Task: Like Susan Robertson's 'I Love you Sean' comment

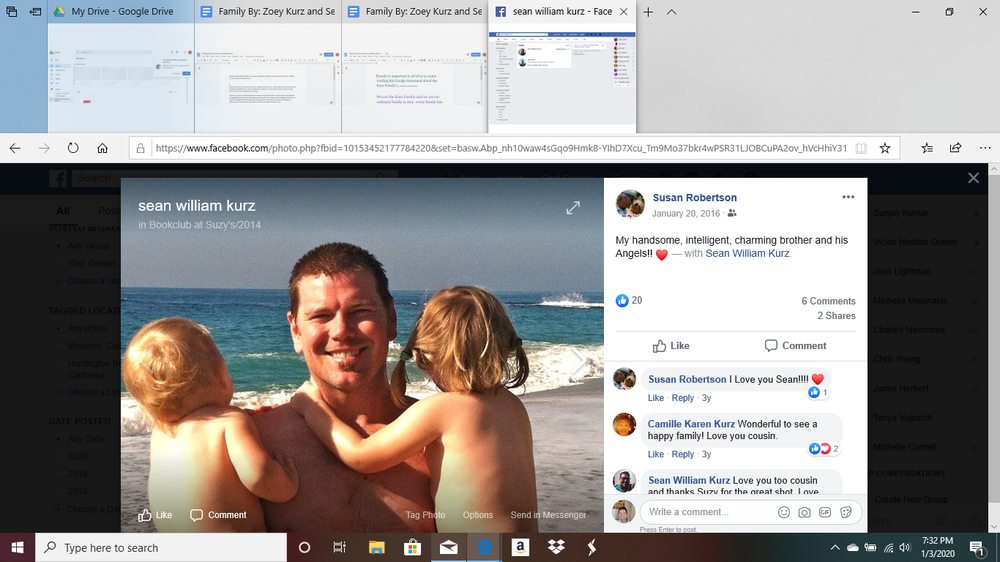Action: pos(655,398)
